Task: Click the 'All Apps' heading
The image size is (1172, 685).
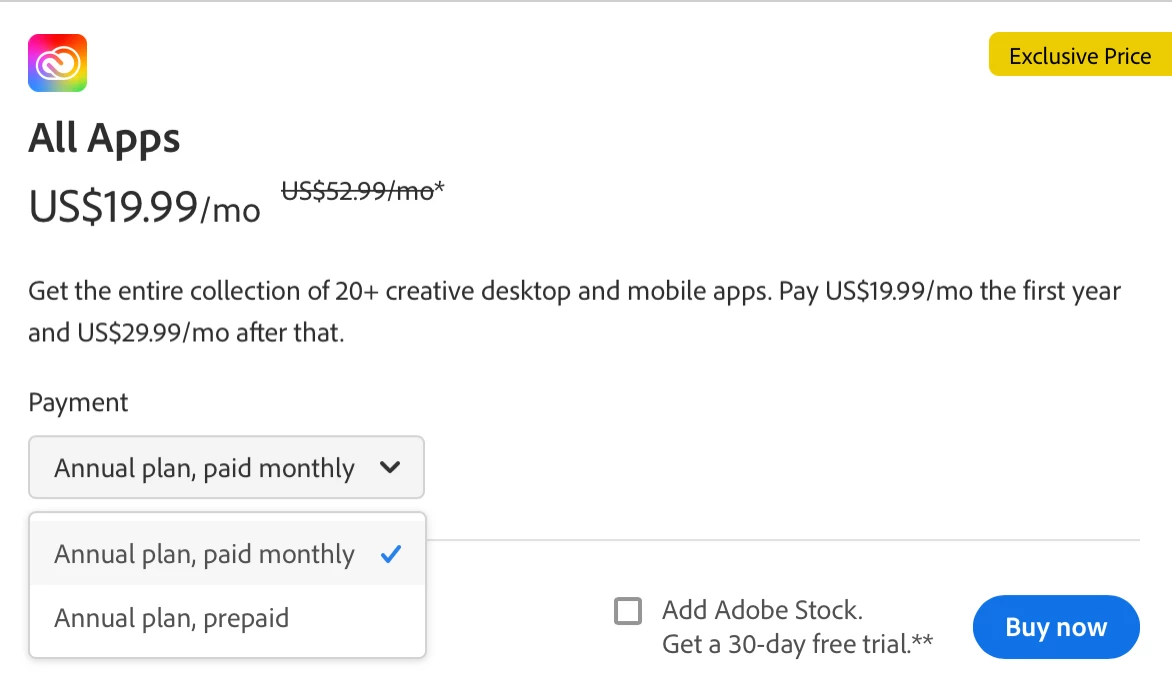Action: [x=104, y=138]
